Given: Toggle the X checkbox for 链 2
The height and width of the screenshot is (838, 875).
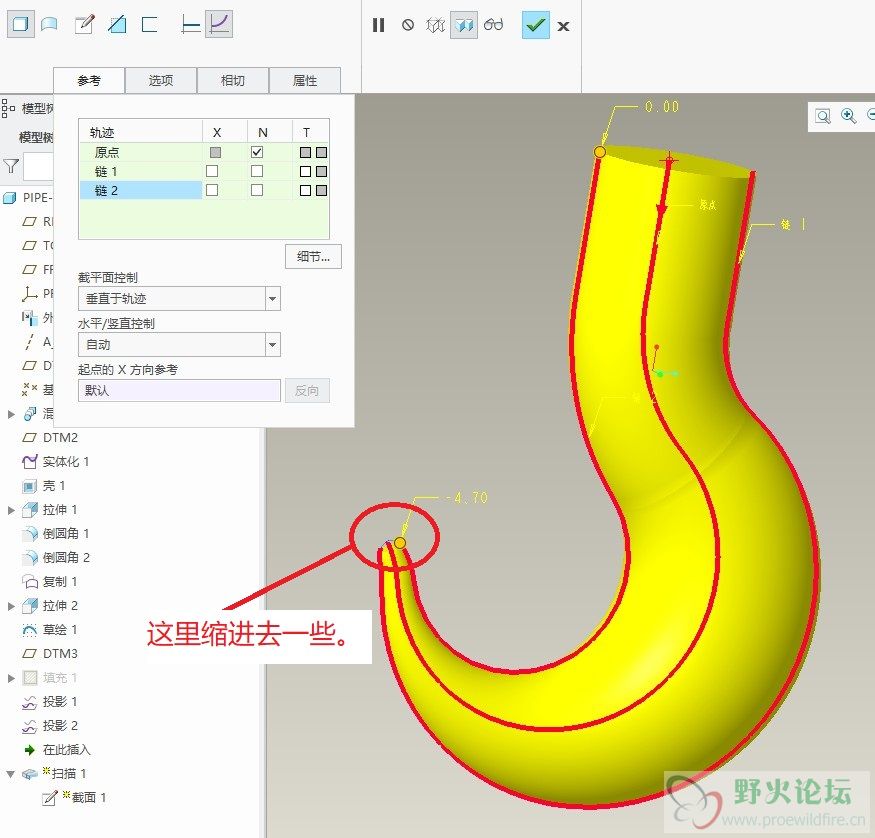Looking at the screenshot, I should 212,190.
